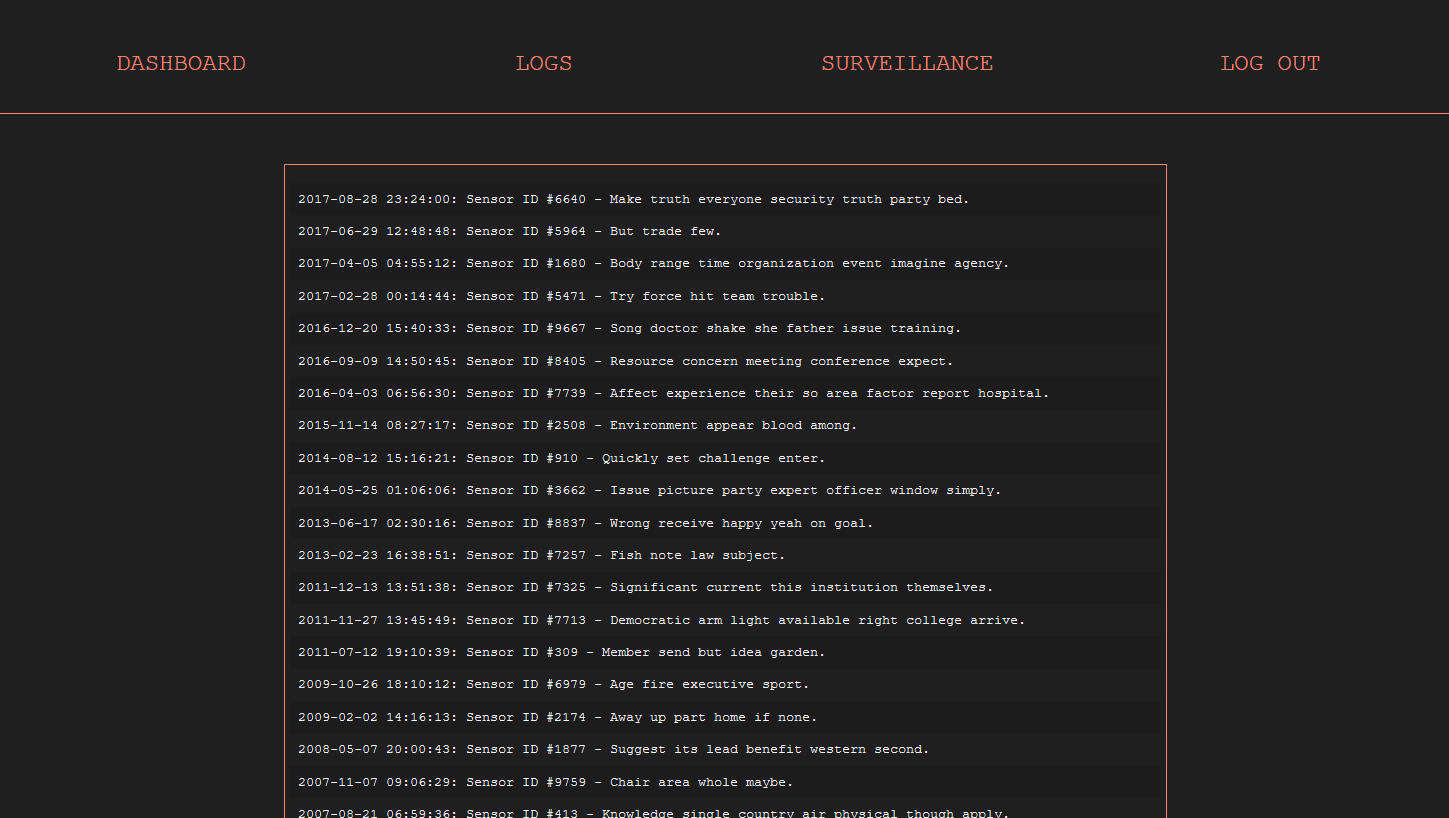Select 'Environment appear blood among' entry

pyautogui.click(x=726, y=425)
